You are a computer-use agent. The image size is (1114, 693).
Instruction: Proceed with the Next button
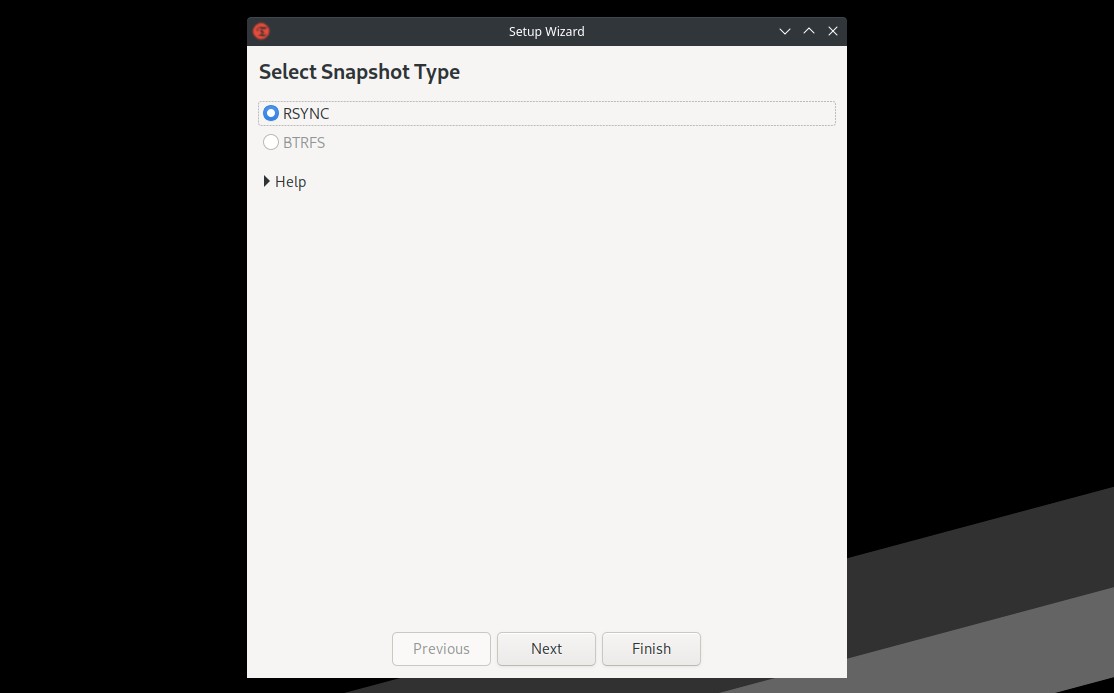[546, 649]
